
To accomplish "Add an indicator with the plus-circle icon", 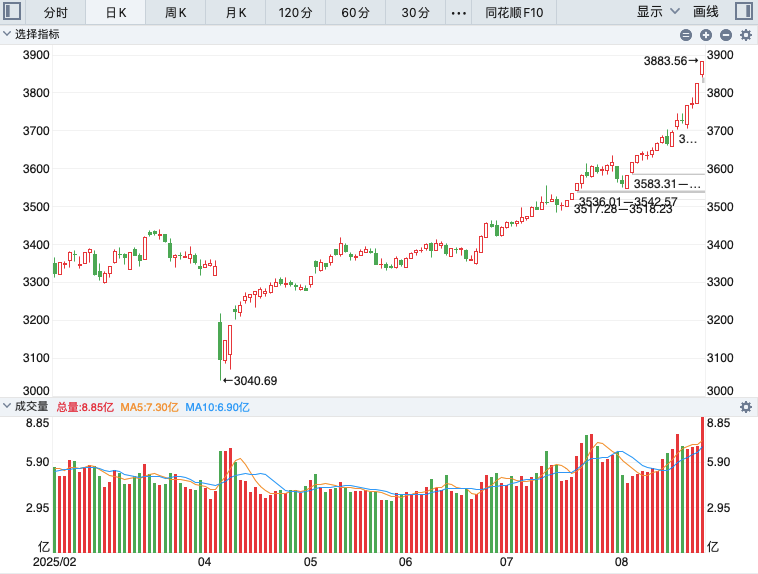I will [706, 35].
